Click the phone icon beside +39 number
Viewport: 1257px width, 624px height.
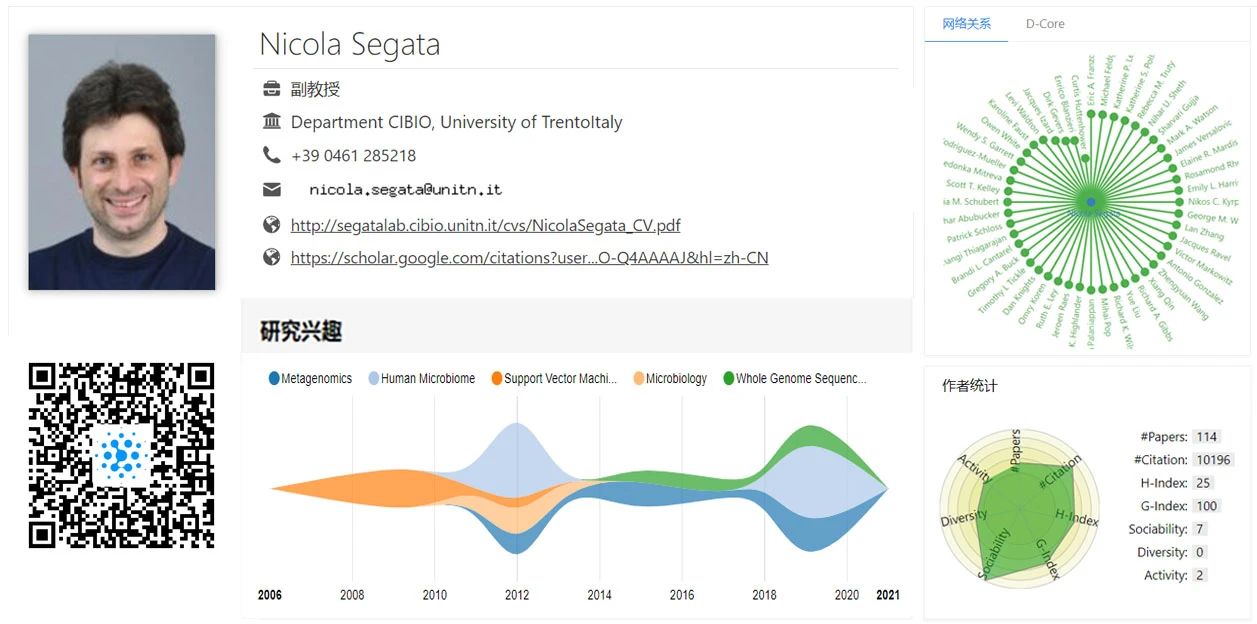point(271,155)
